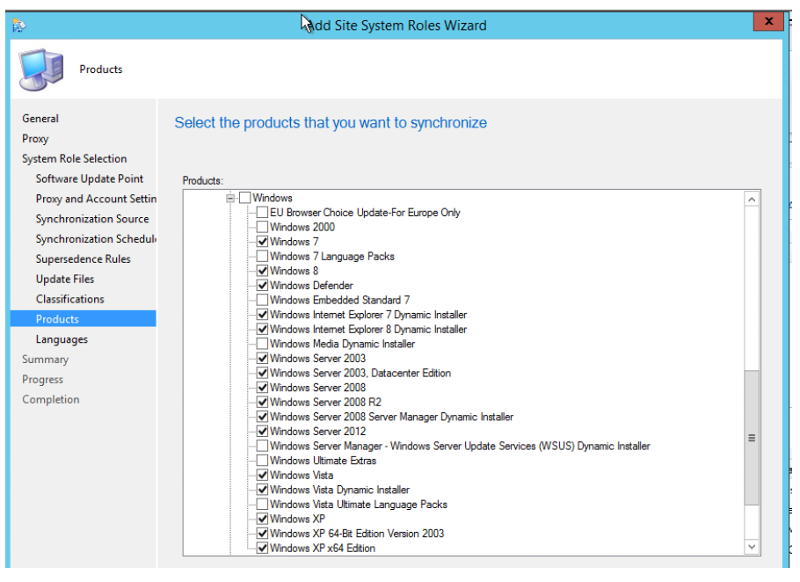The height and width of the screenshot is (582, 800).
Task: Click the scrollbar down arrow
Action: 752,547
